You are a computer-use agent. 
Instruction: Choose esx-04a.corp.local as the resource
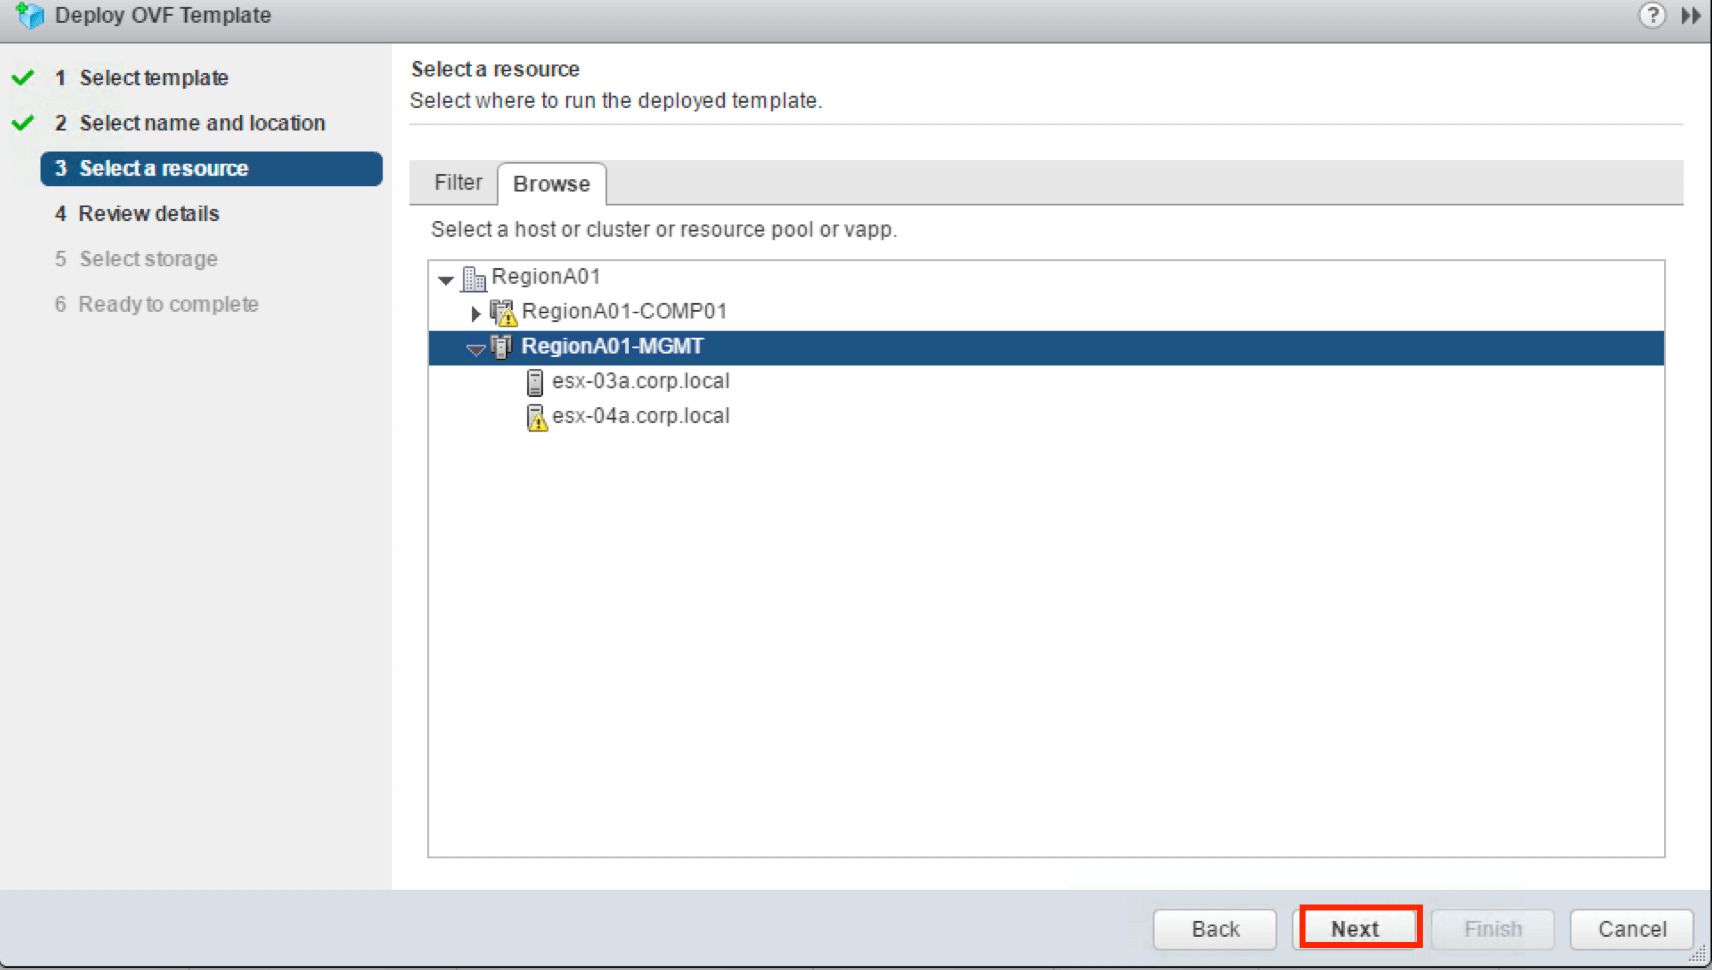[640, 417]
